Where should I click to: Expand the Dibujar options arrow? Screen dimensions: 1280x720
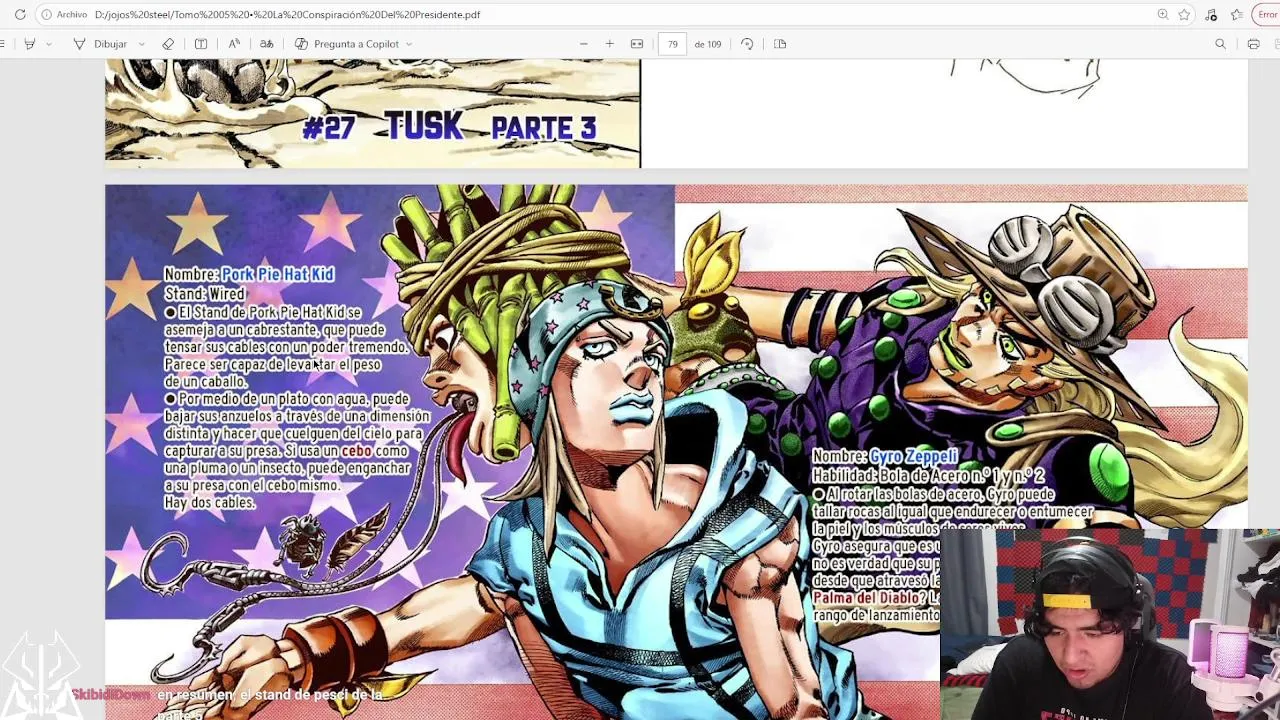tap(141, 44)
